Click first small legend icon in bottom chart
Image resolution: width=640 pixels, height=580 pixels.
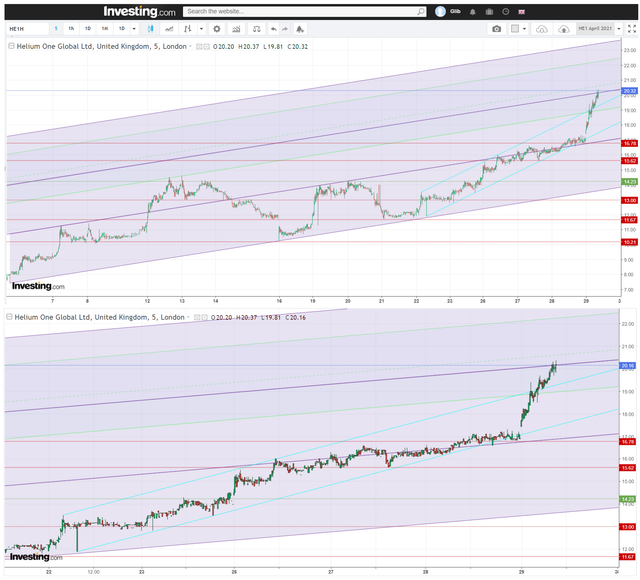click(x=197, y=318)
